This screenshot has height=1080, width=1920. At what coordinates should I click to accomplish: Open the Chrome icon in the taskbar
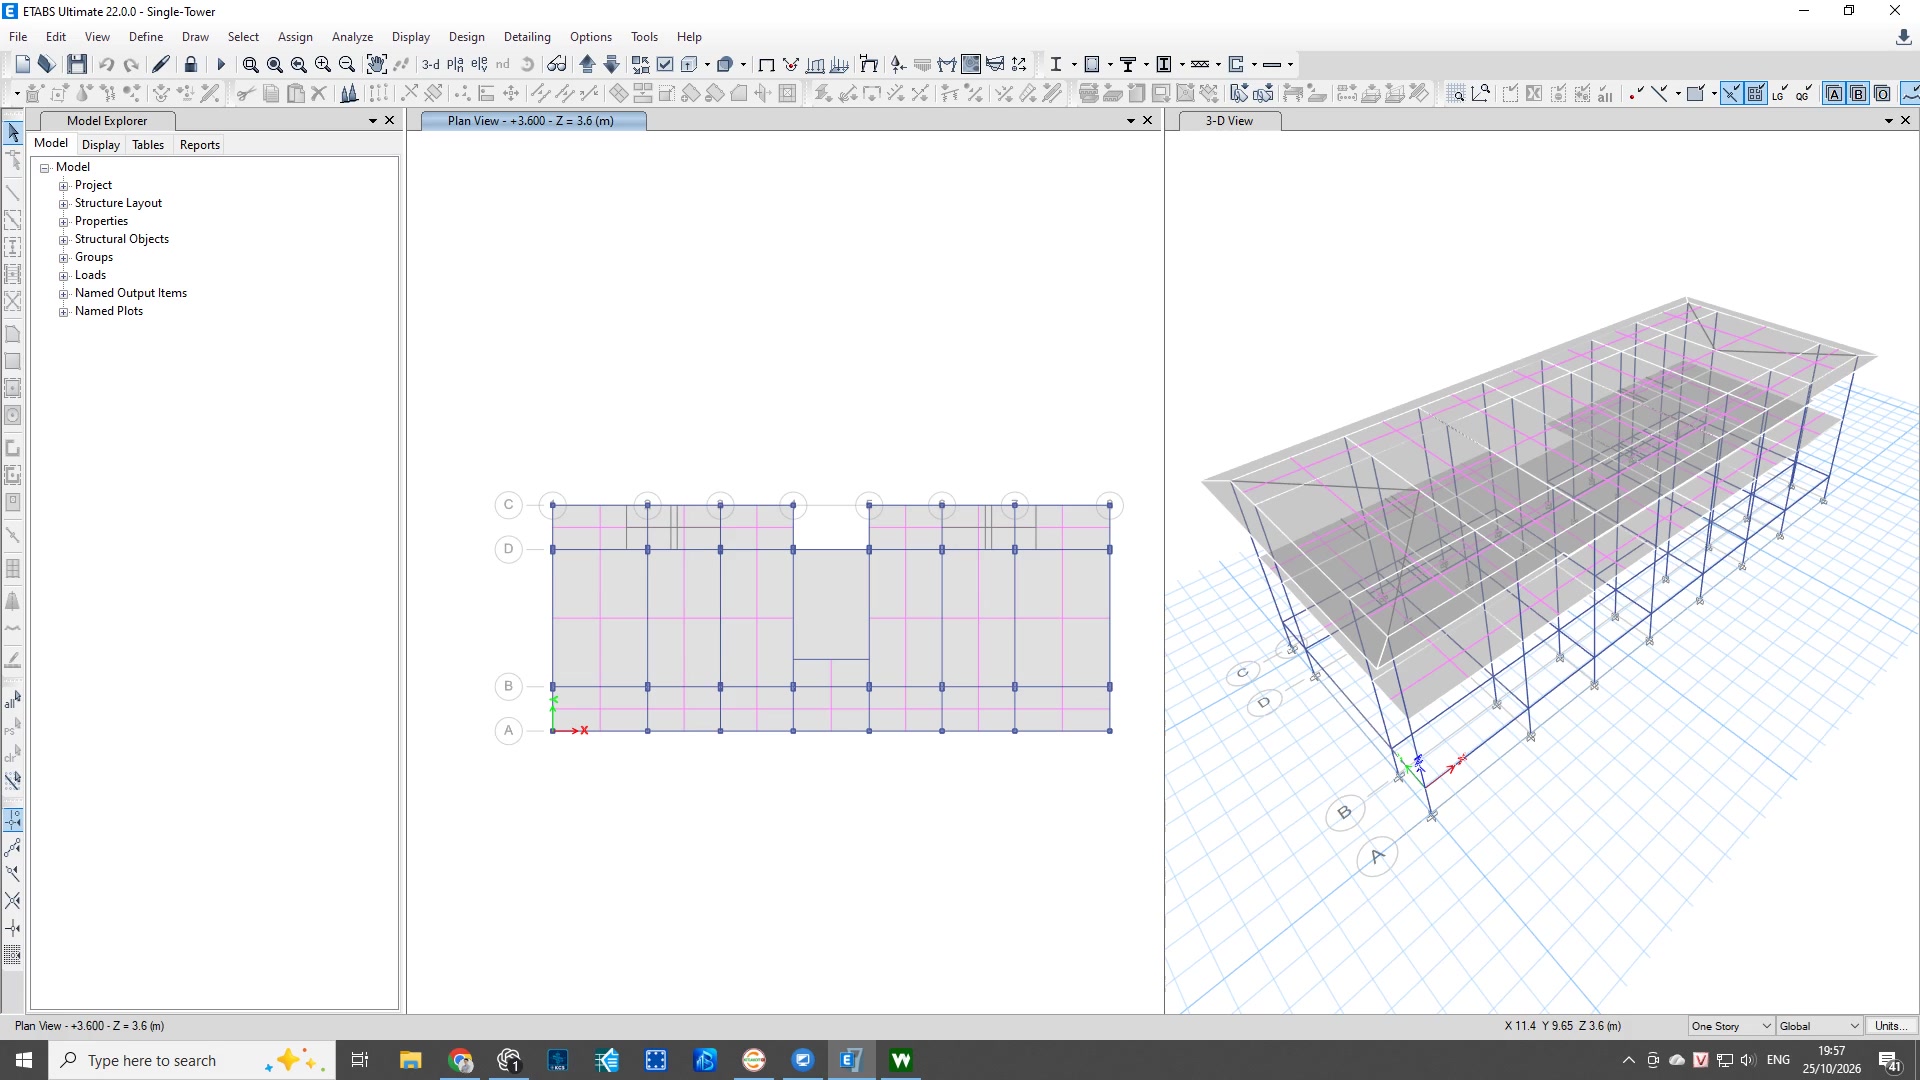pyautogui.click(x=460, y=1060)
